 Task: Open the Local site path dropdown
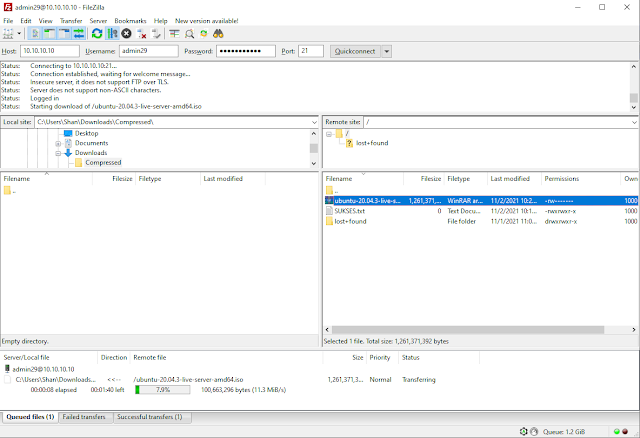(314, 122)
